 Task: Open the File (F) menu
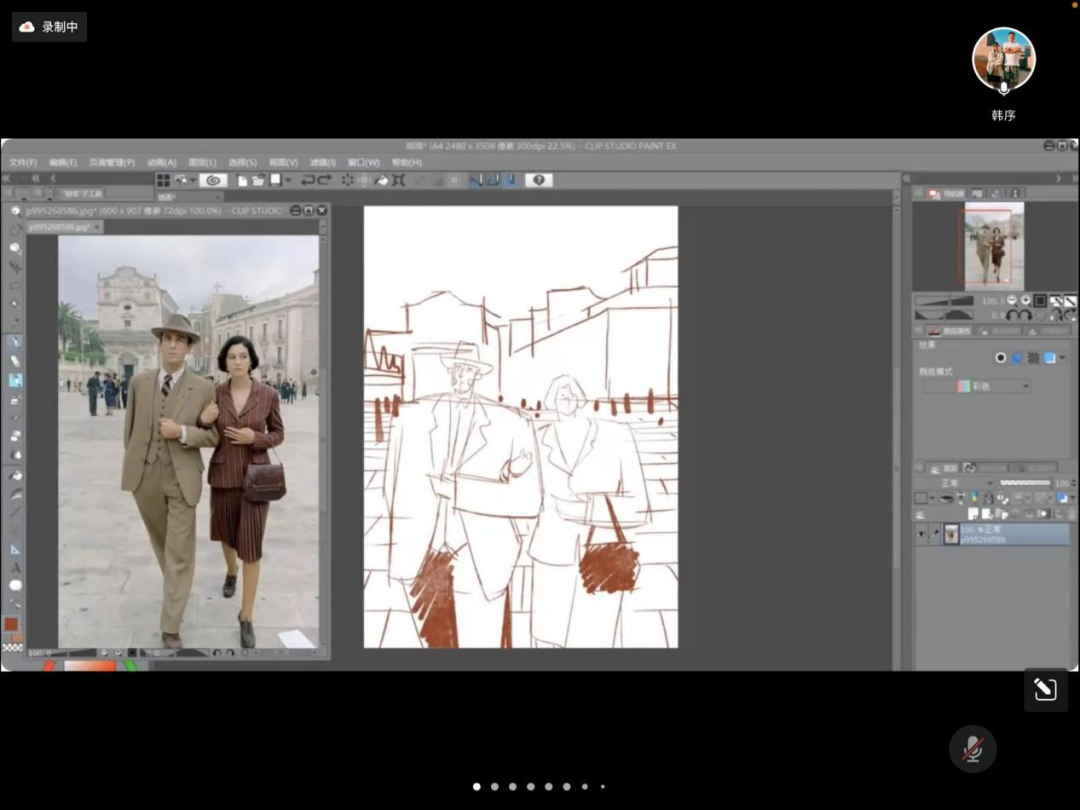(x=23, y=162)
